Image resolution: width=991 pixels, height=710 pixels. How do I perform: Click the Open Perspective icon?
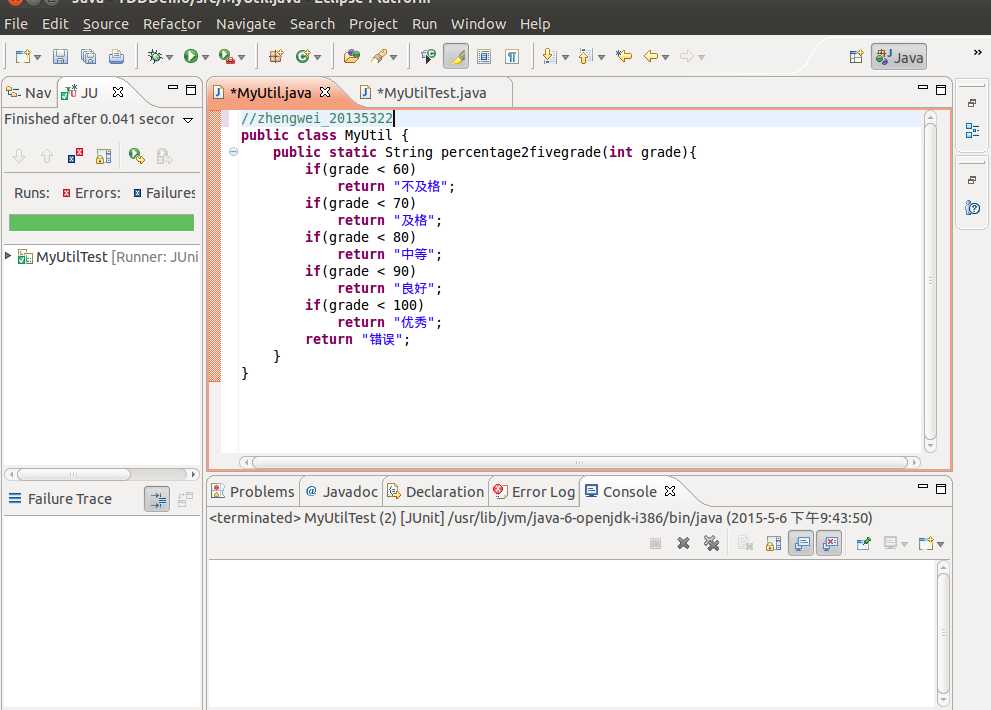pos(856,57)
